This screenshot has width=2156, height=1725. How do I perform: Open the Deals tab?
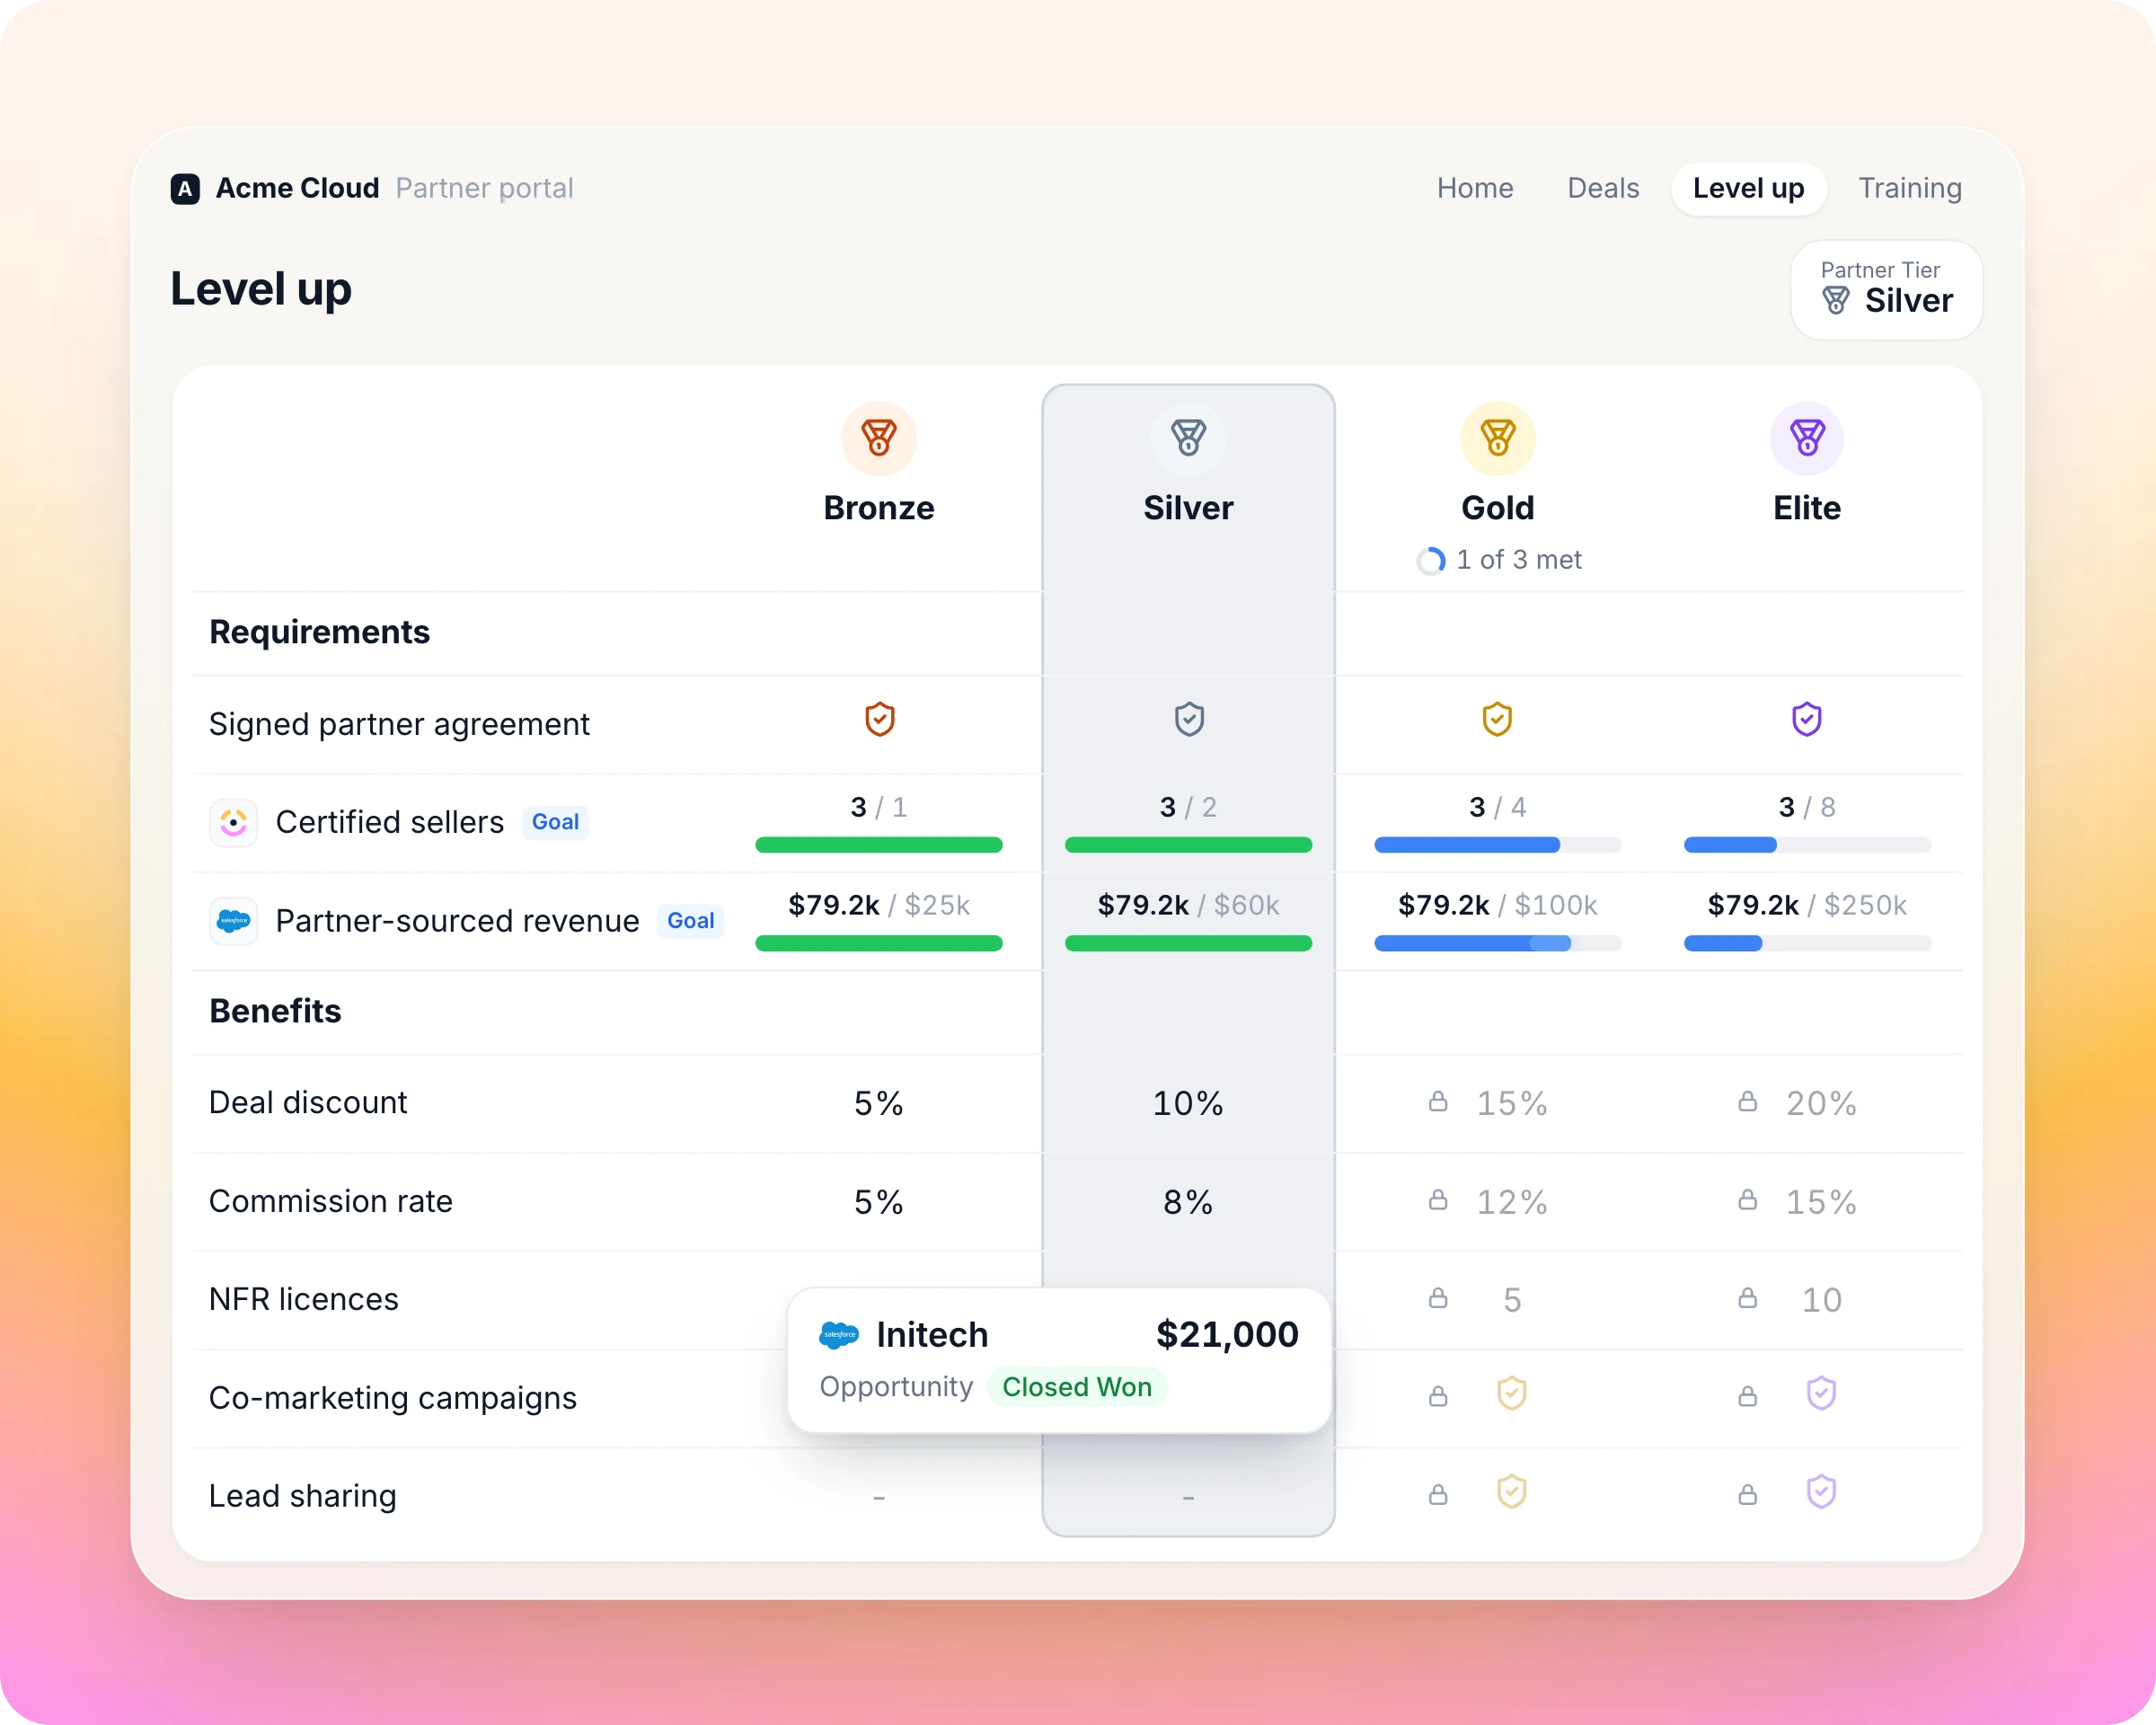[x=1603, y=188]
